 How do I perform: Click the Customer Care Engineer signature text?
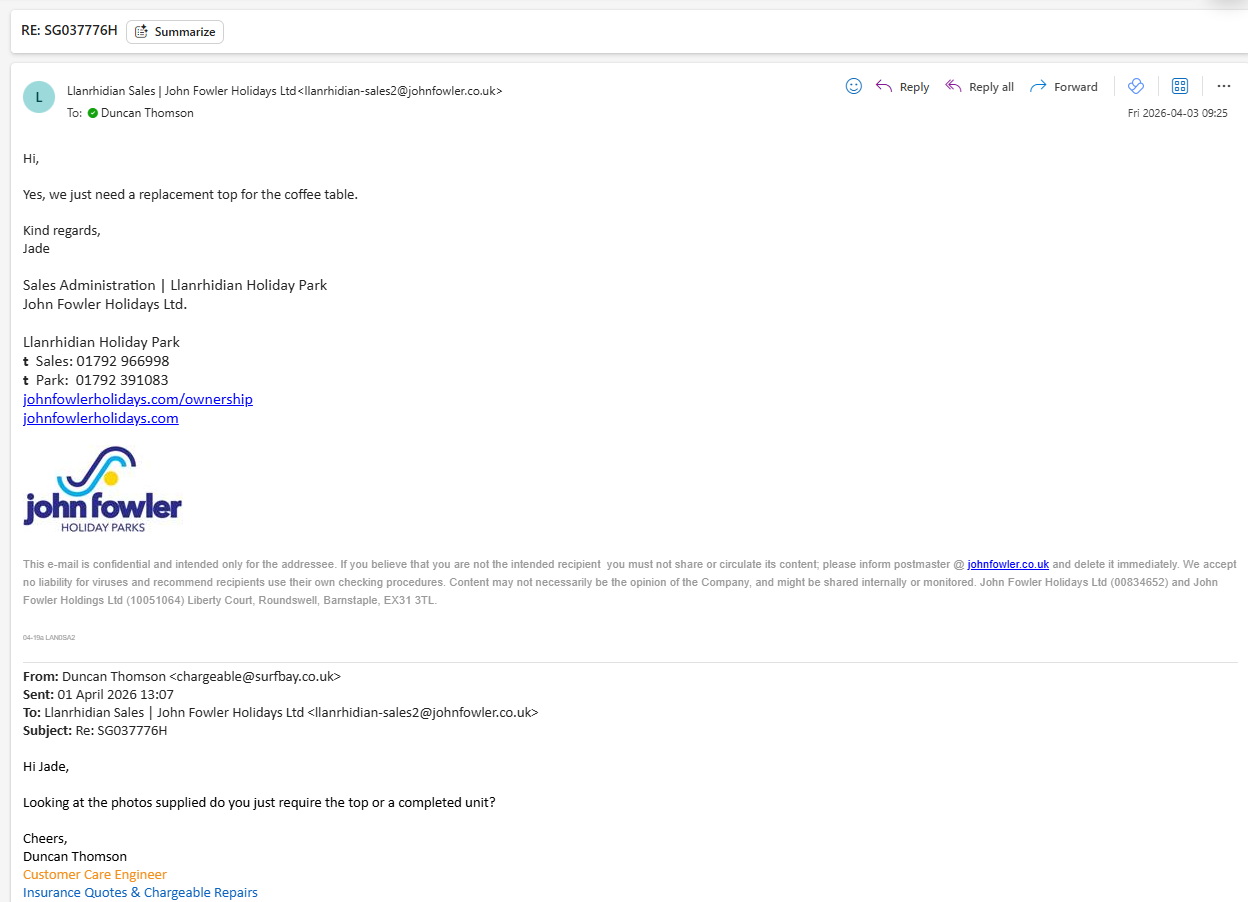pos(95,874)
